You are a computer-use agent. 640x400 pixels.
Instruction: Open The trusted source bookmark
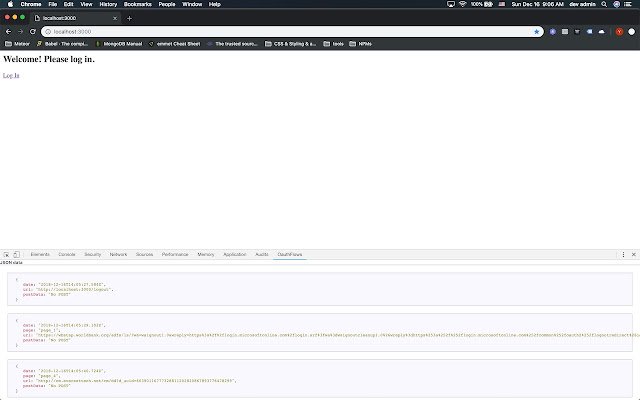pyautogui.click(x=232, y=44)
